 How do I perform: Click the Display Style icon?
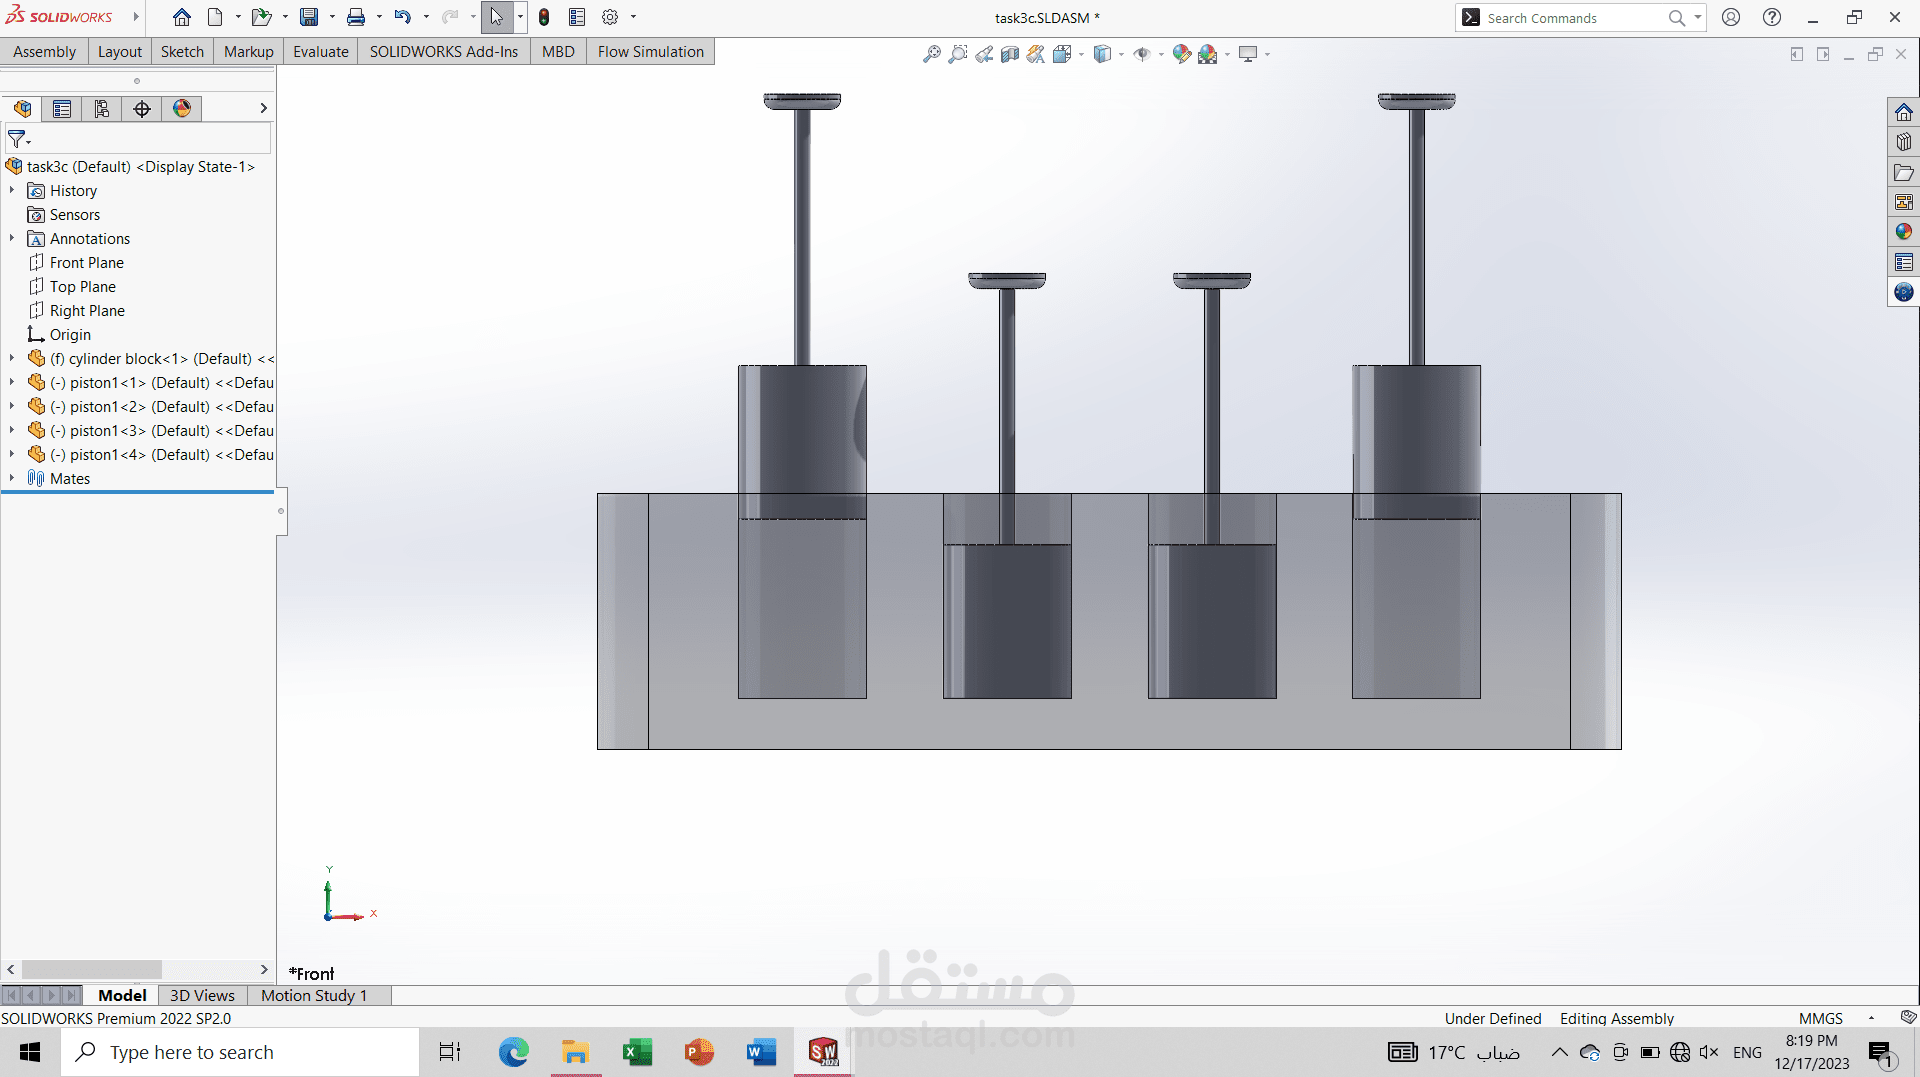point(1102,54)
